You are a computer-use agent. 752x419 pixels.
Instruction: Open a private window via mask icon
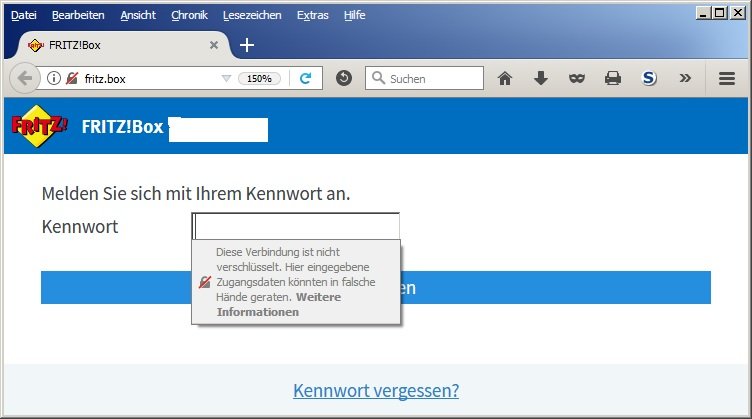click(576, 79)
